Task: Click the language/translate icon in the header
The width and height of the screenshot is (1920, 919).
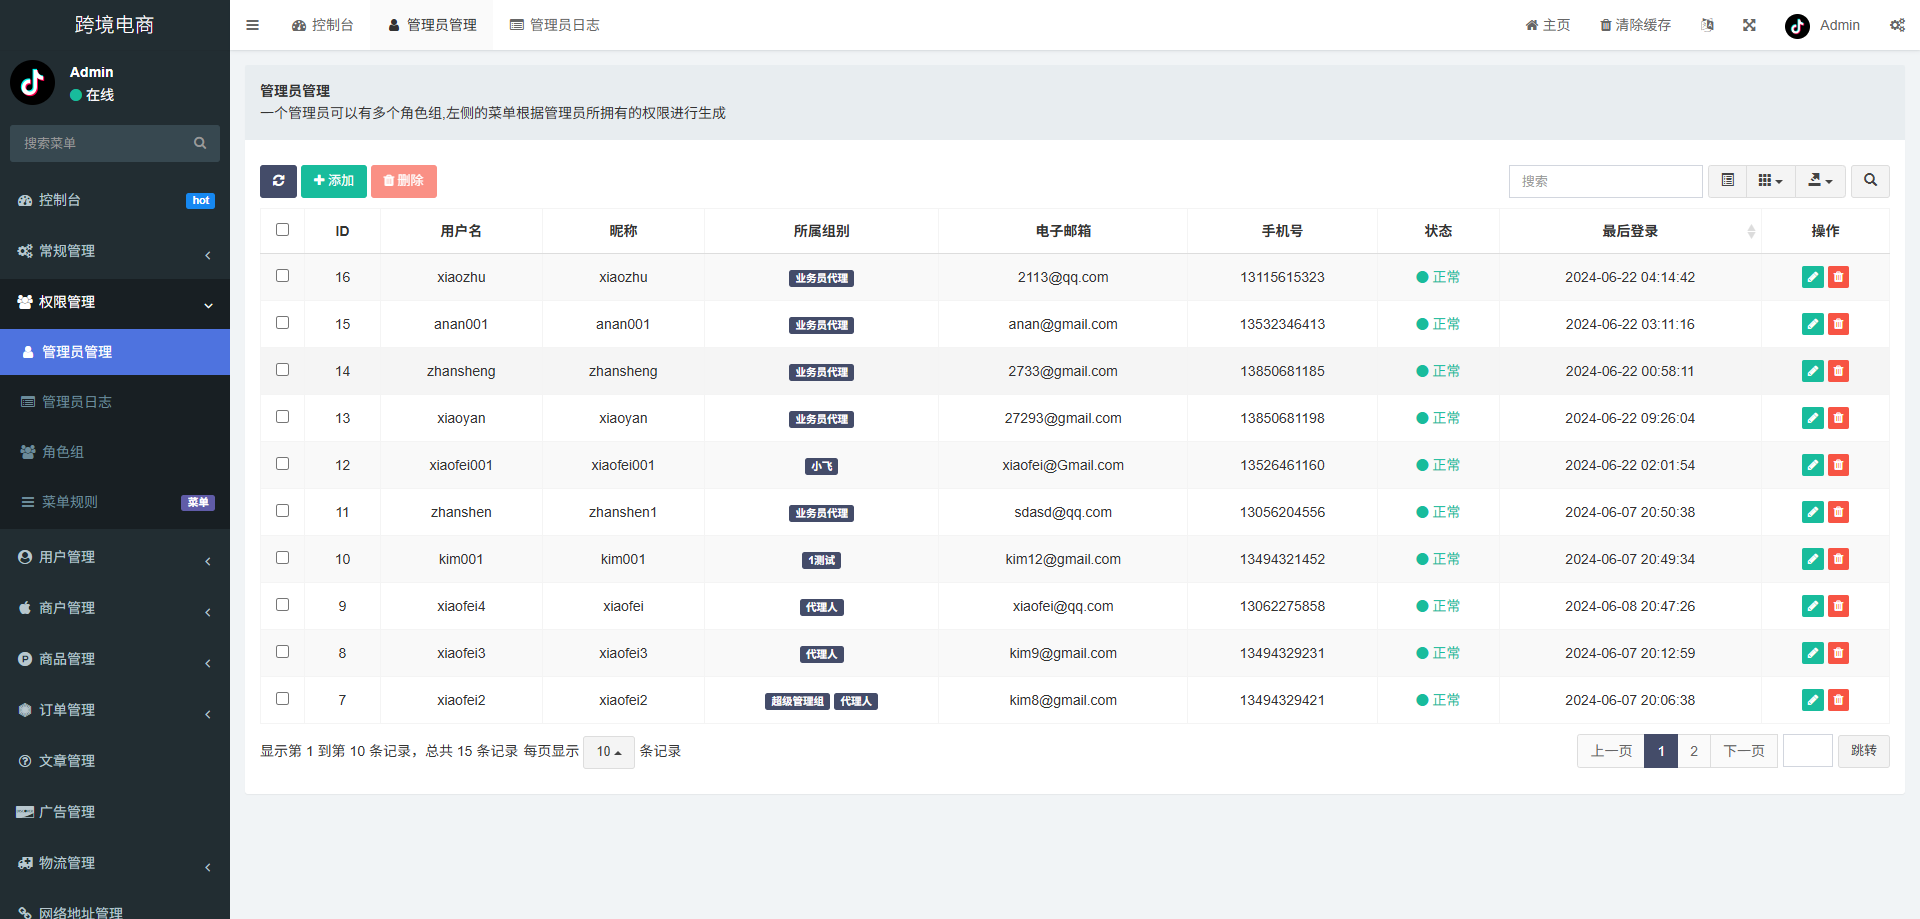Action: [x=1707, y=25]
